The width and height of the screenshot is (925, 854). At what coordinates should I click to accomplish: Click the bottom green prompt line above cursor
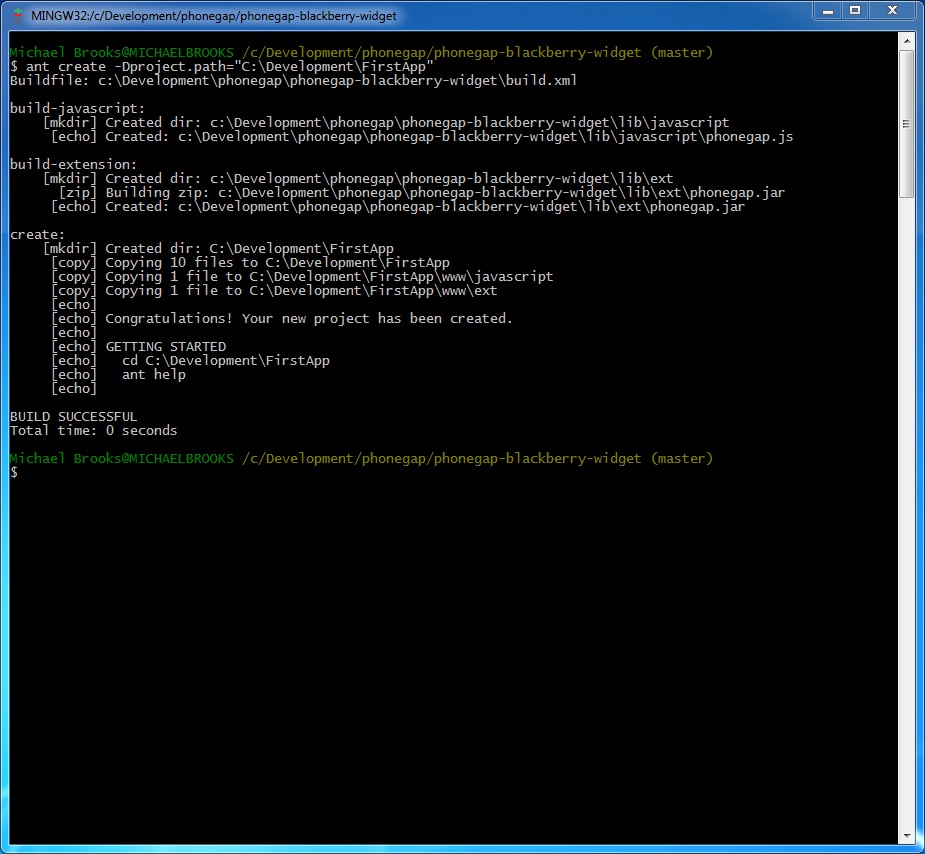(x=361, y=459)
